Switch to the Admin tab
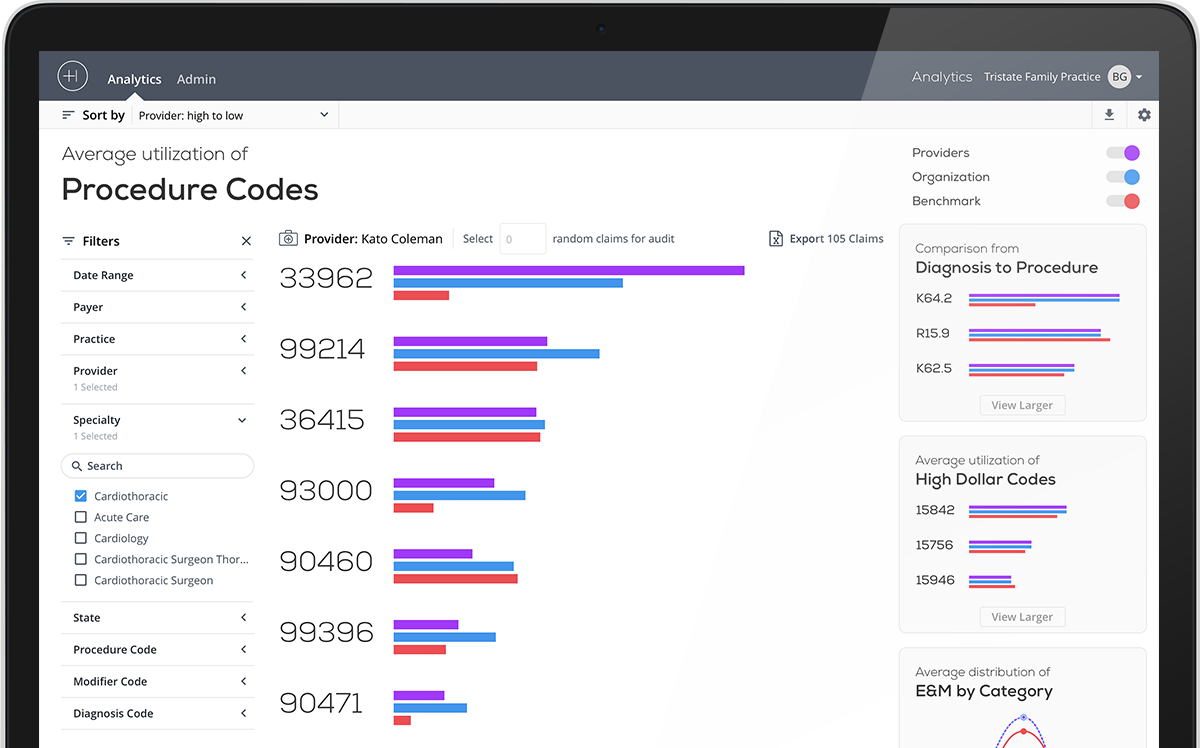 (x=196, y=79)
